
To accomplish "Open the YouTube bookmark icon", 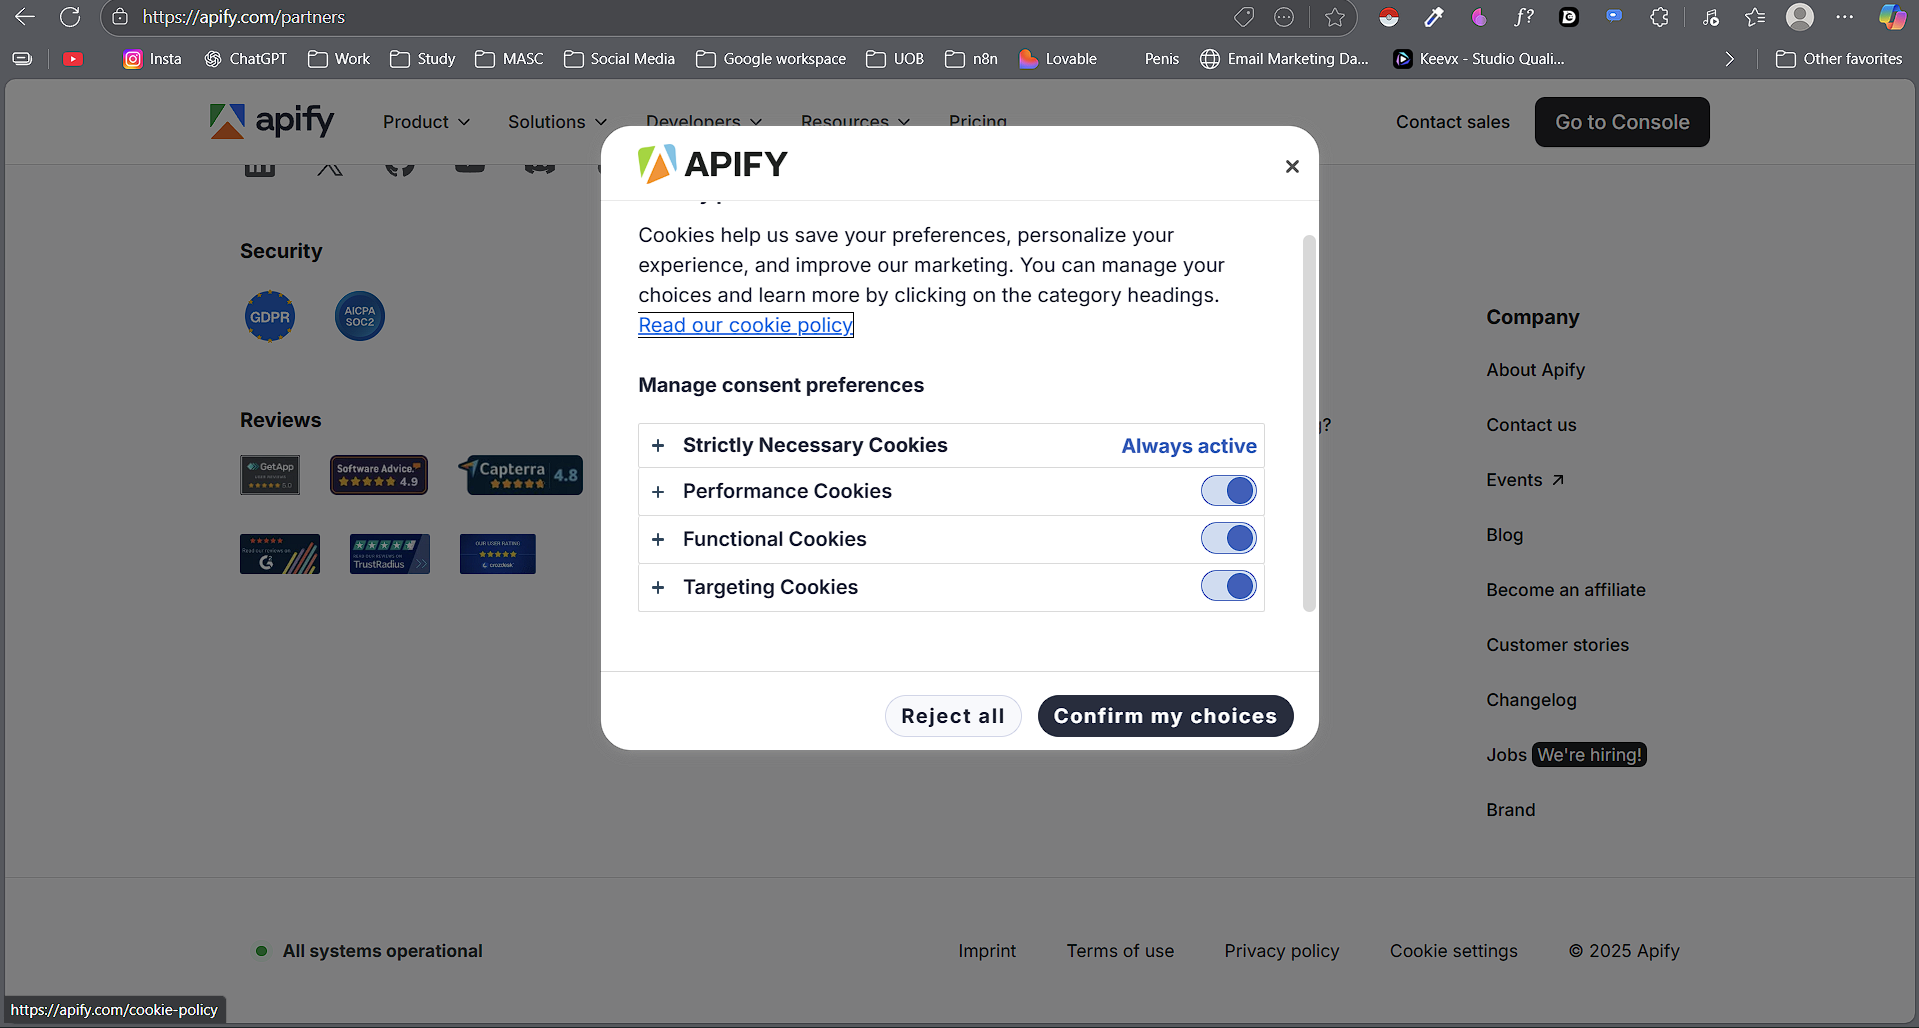I will pos(73,59).
